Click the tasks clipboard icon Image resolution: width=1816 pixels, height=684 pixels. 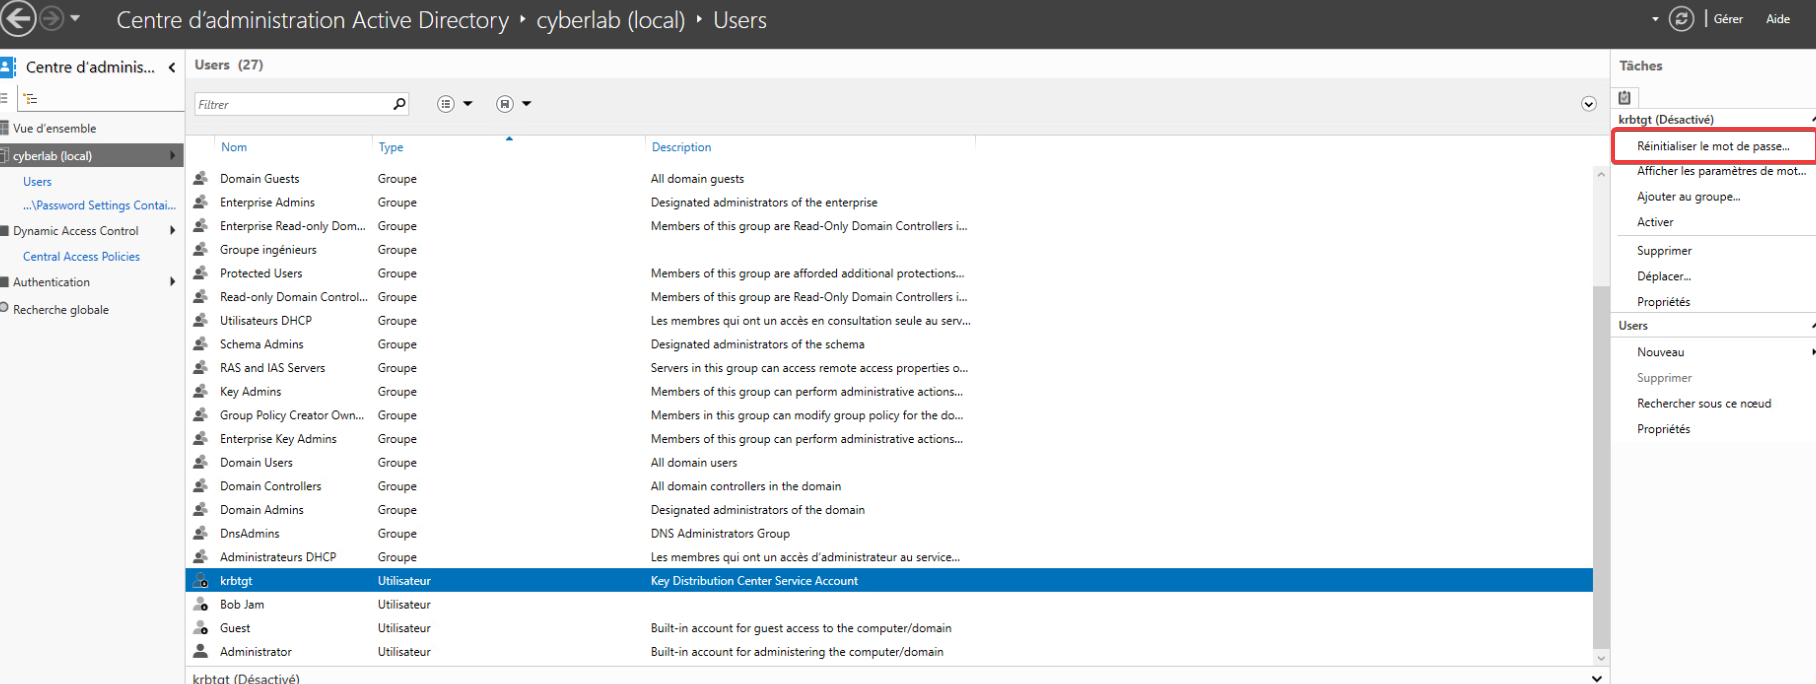1625,98
